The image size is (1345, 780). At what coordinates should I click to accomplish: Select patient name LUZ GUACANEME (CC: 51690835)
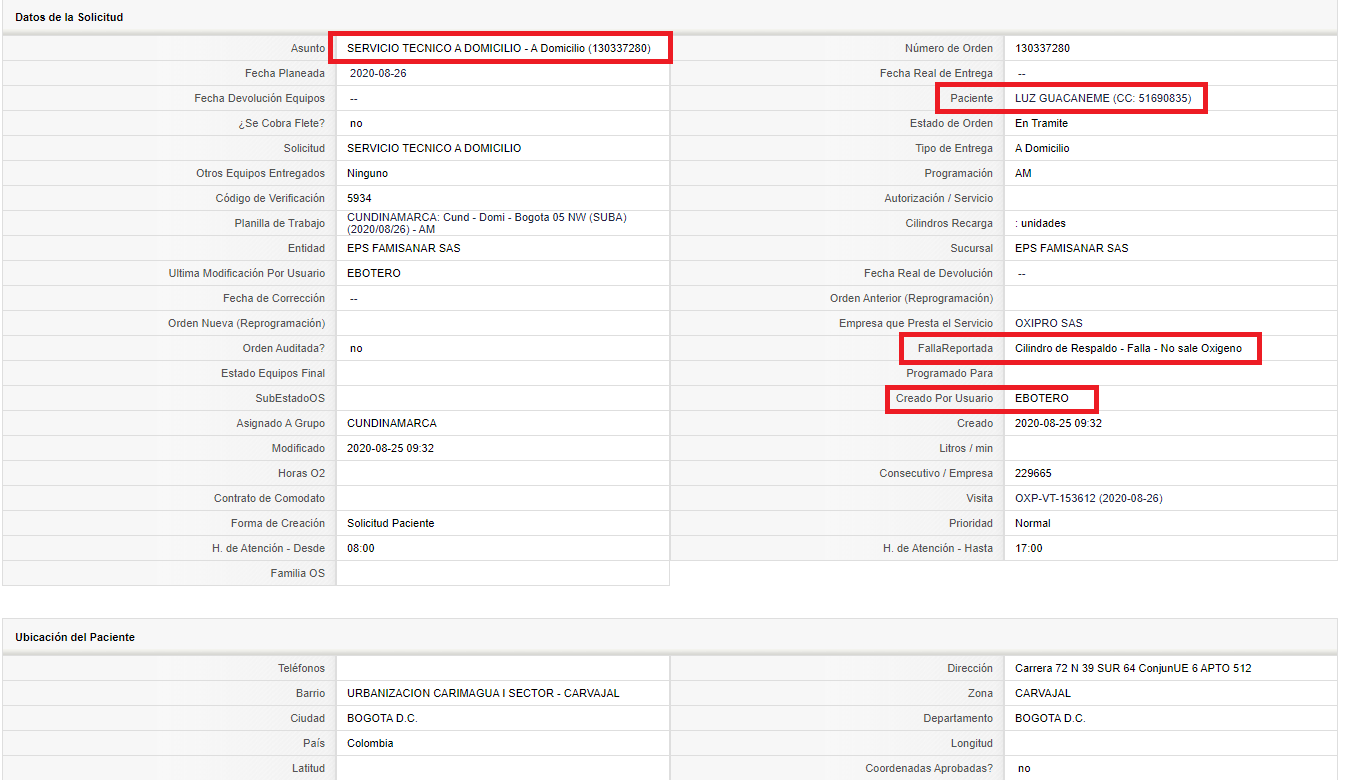coord(1103,98)
